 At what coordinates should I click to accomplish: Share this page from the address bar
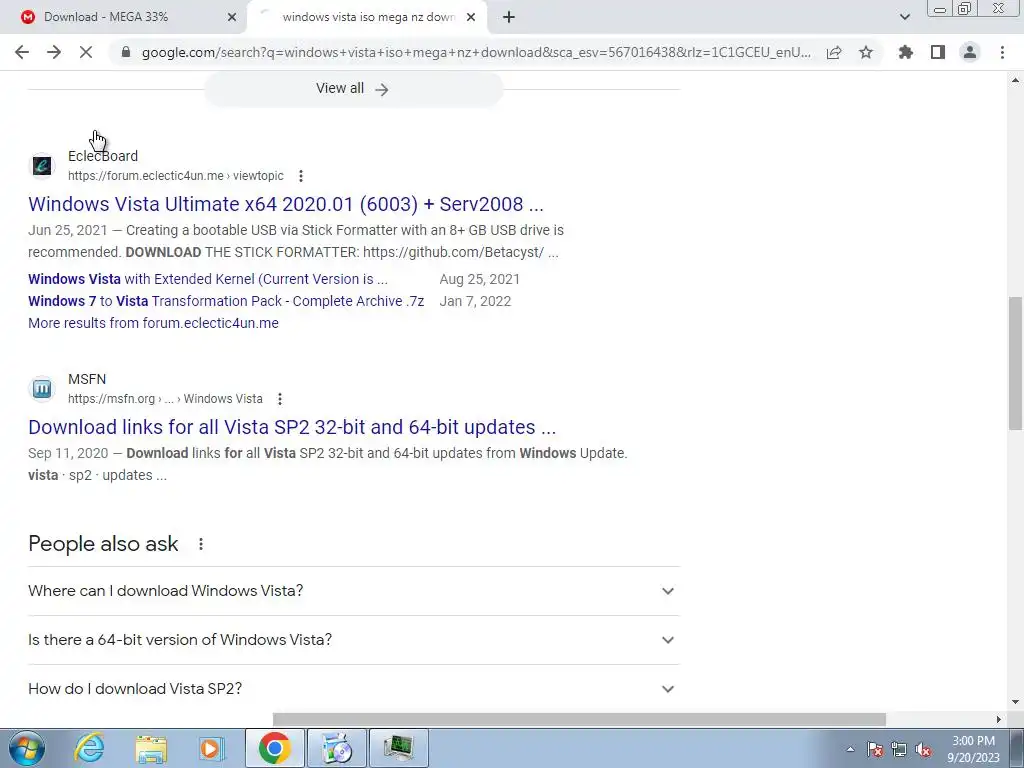[834, 52]
